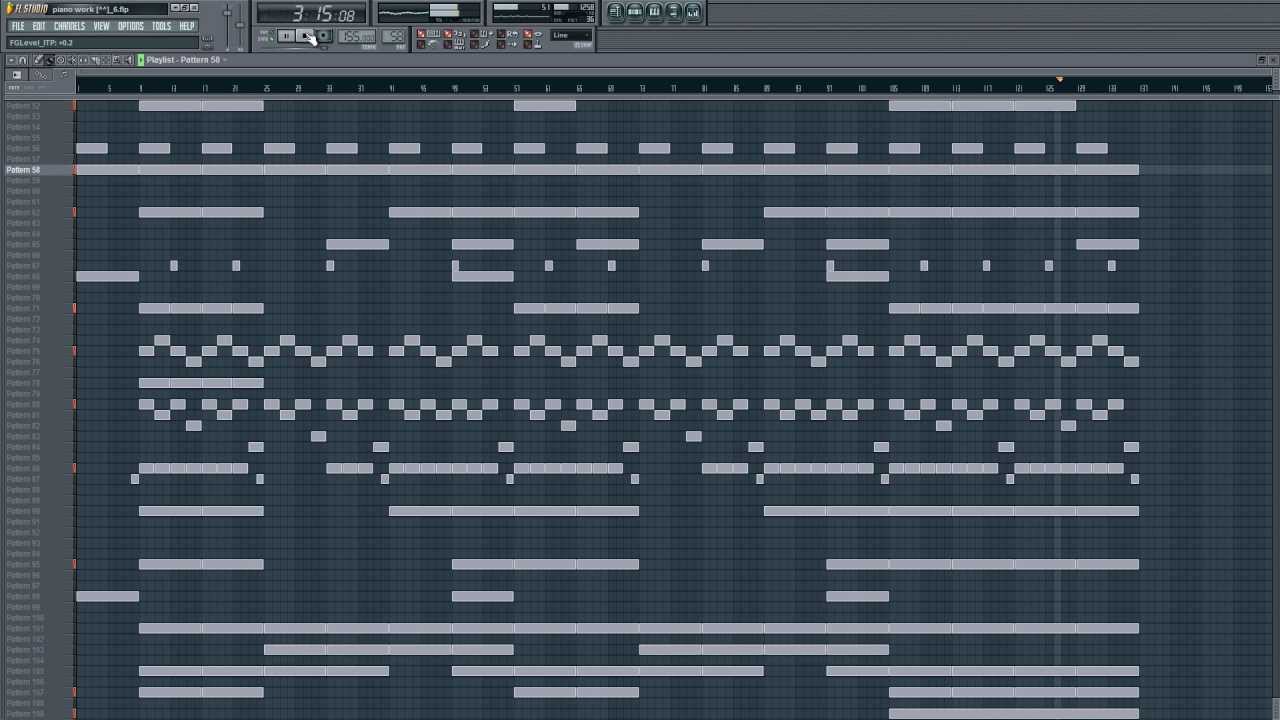Select the playlist zoom tool

pyautogui.click(x=116, y=60)
